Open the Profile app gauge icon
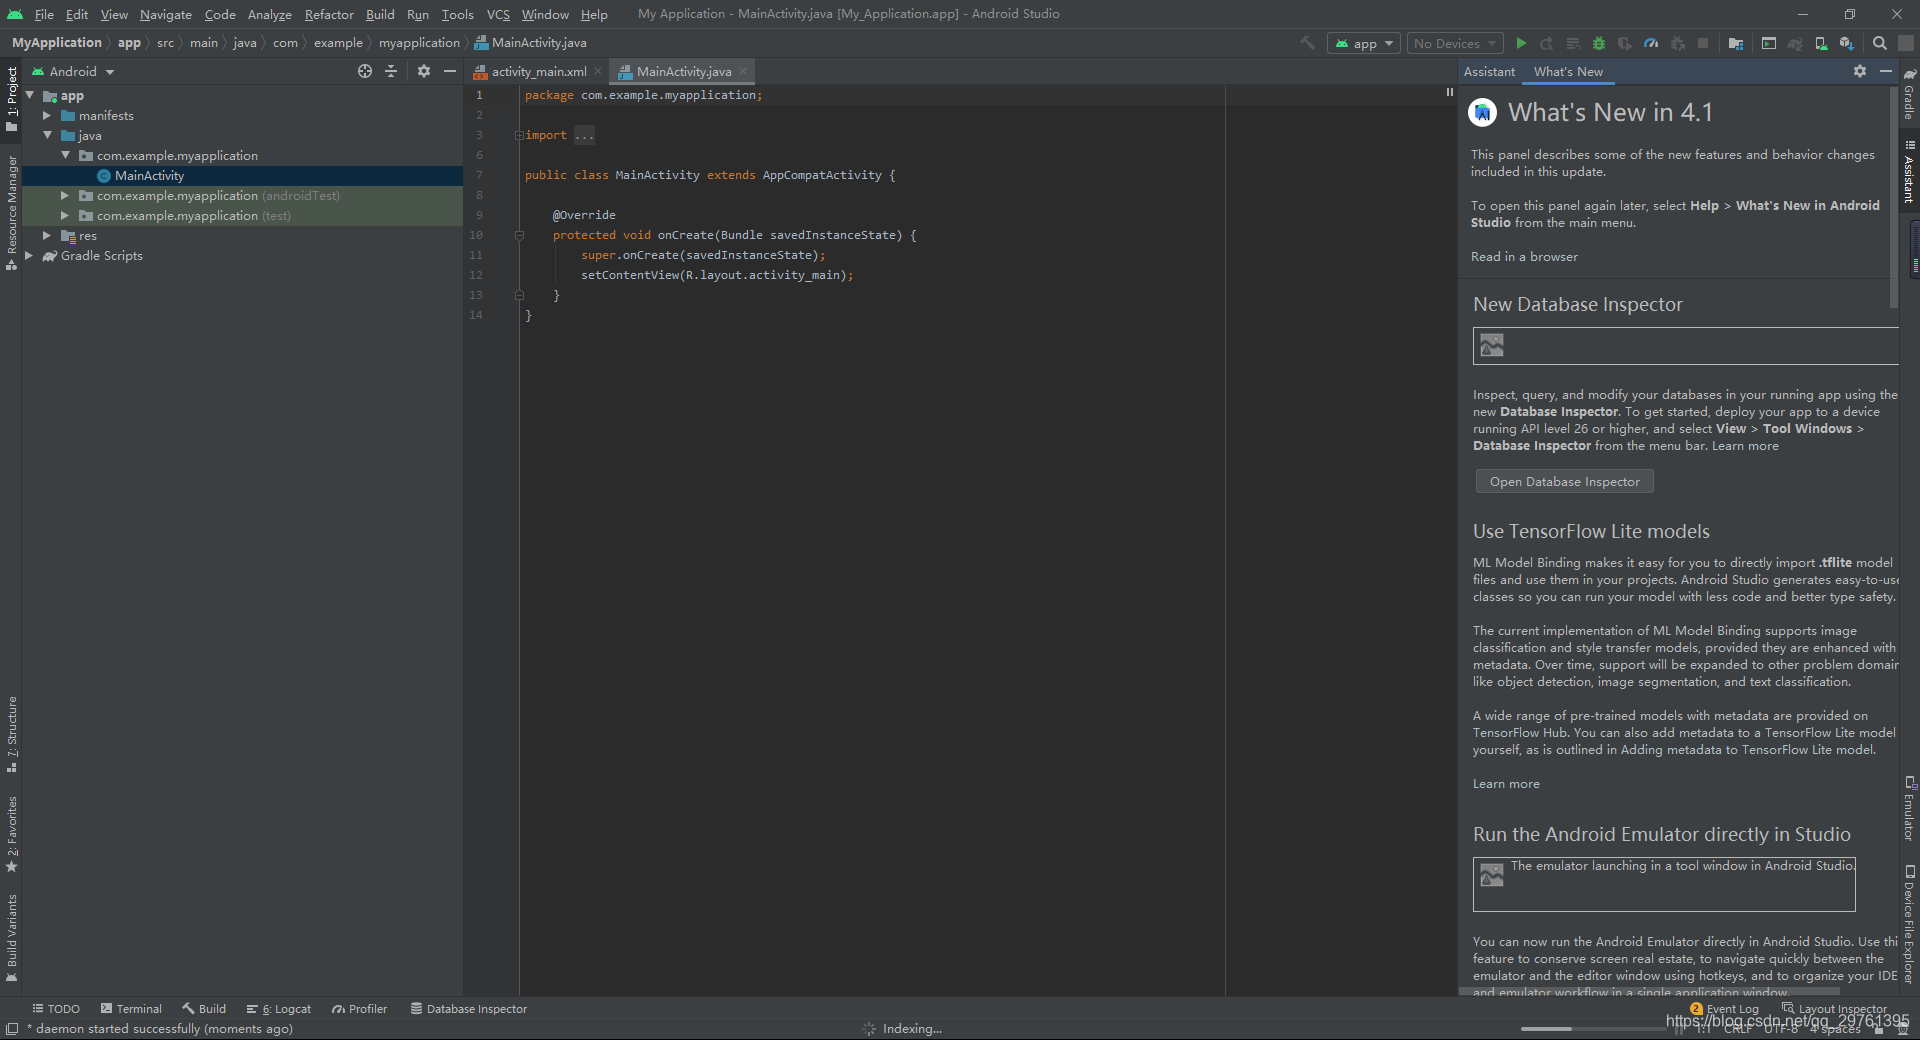This screenshot has width=1920, height=1040. [1651, 43]
